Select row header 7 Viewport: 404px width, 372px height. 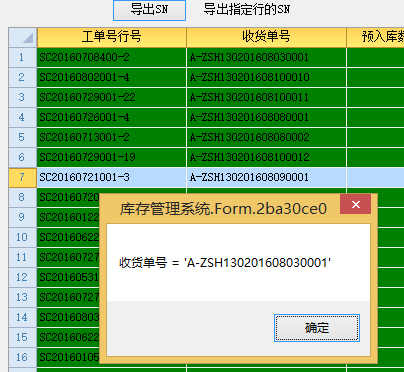(x=23, y=177)
